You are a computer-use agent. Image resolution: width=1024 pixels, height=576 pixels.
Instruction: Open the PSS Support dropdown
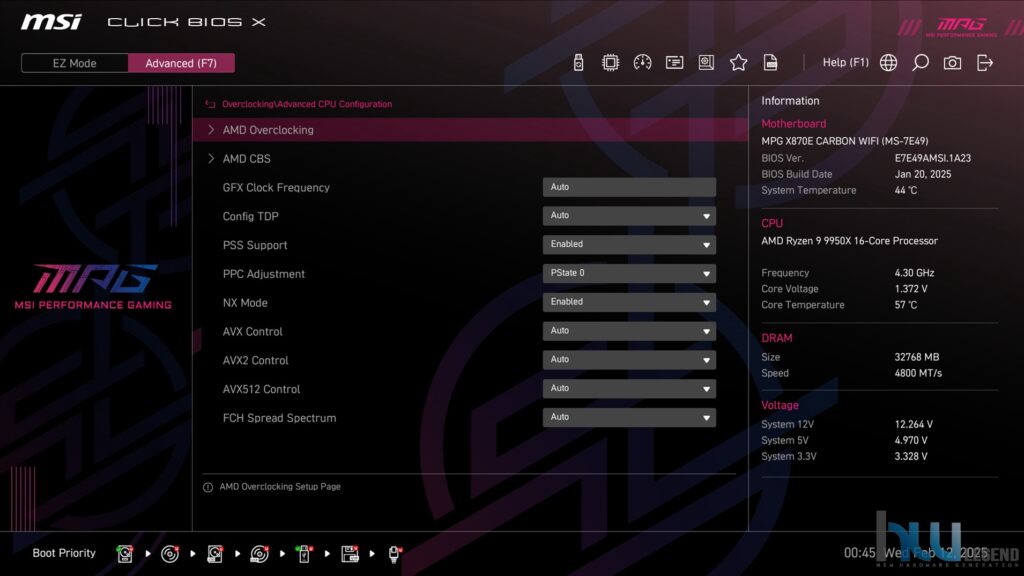click(629, 245)
